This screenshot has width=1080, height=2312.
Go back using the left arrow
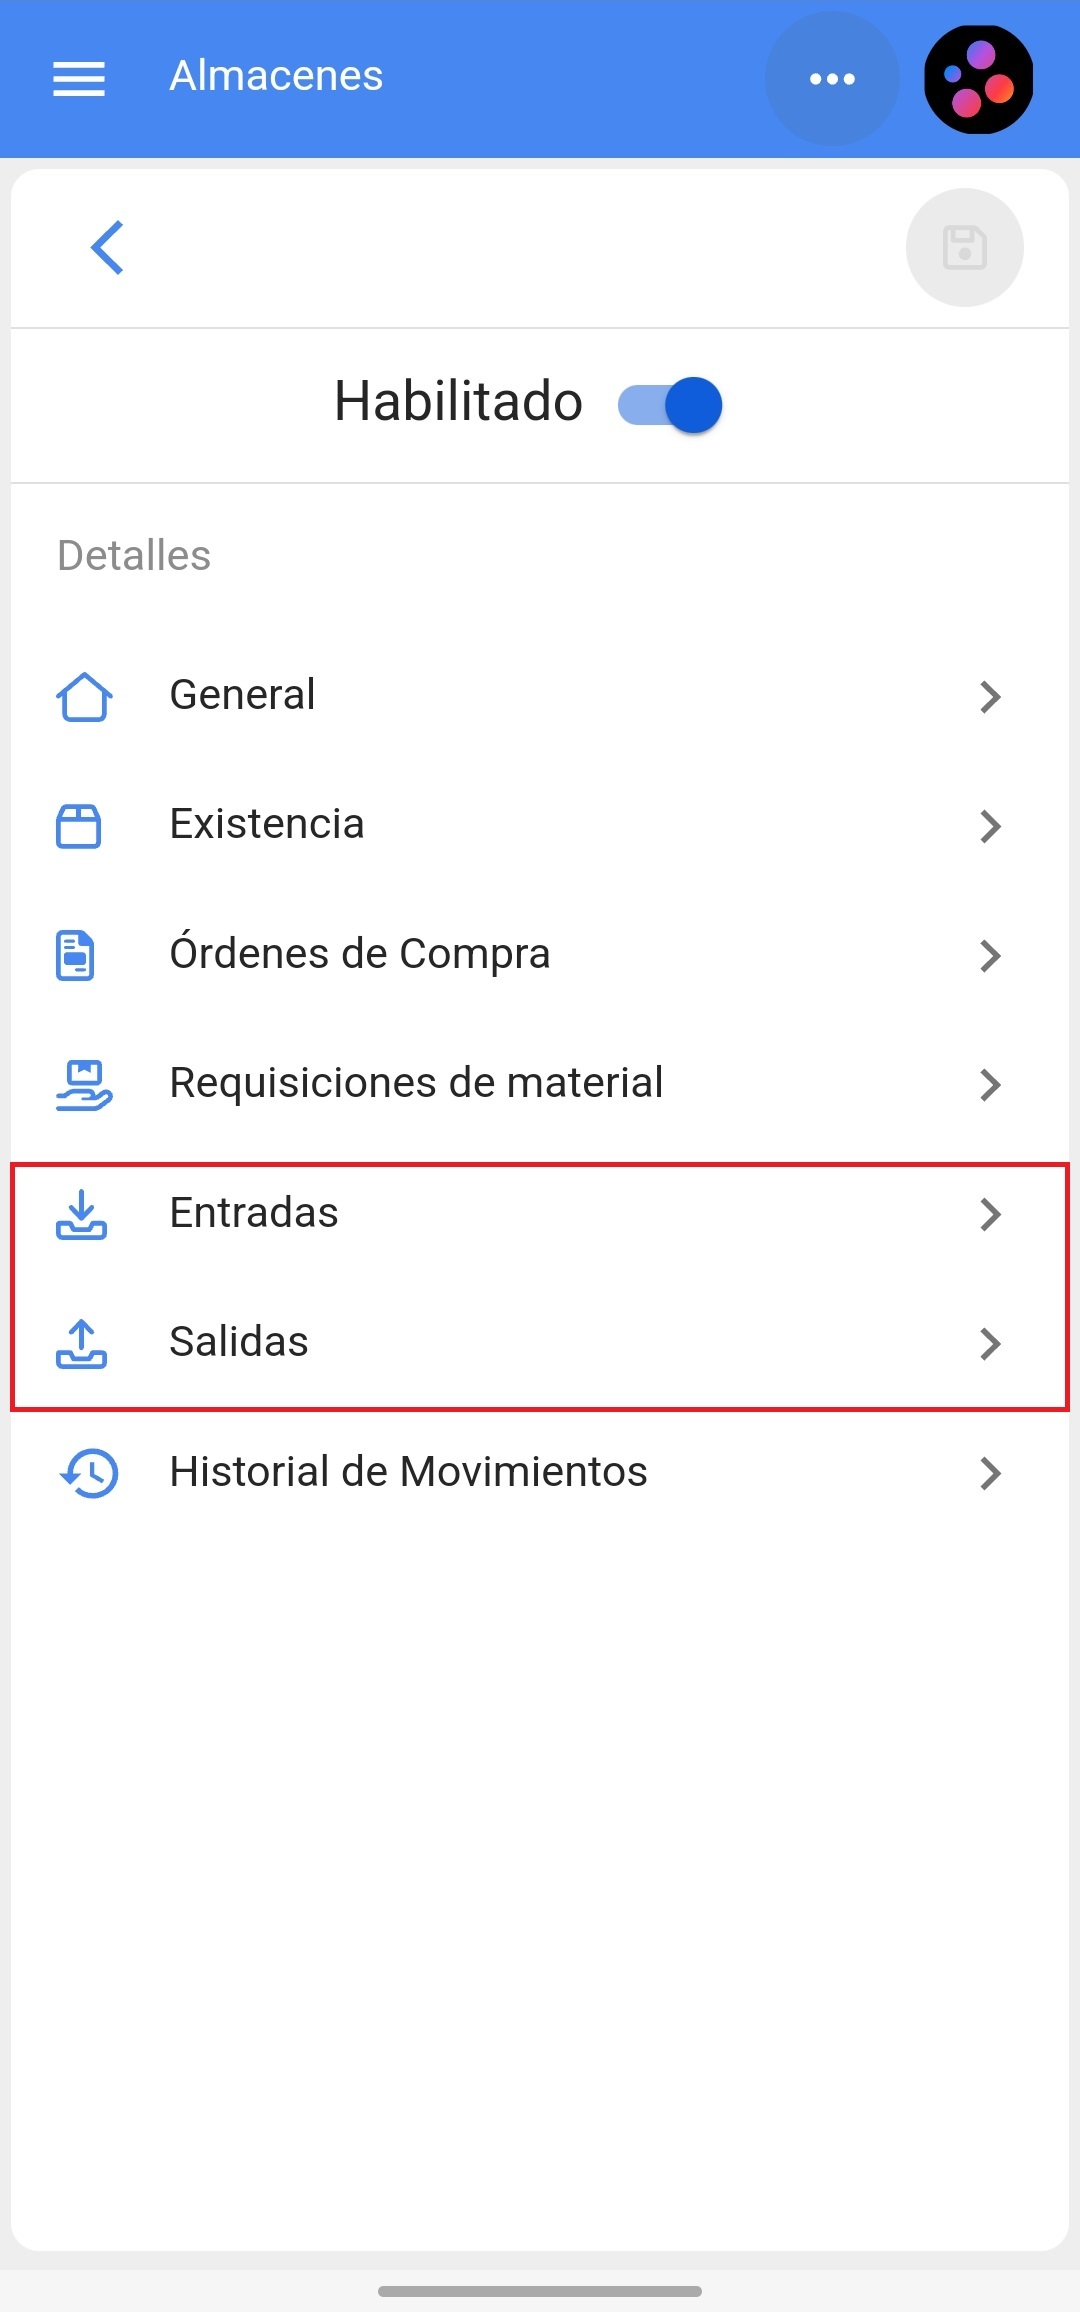107,247
